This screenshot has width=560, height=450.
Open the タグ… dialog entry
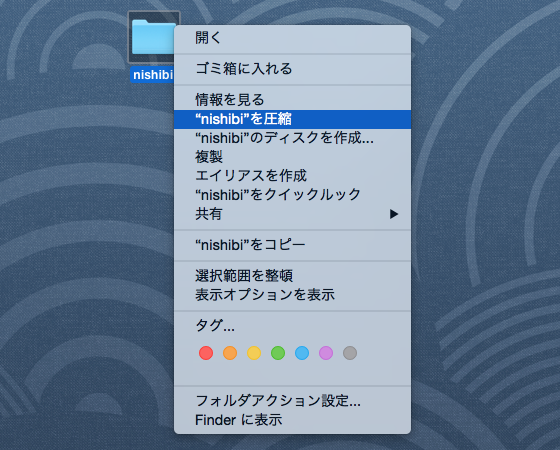point(292,326)
